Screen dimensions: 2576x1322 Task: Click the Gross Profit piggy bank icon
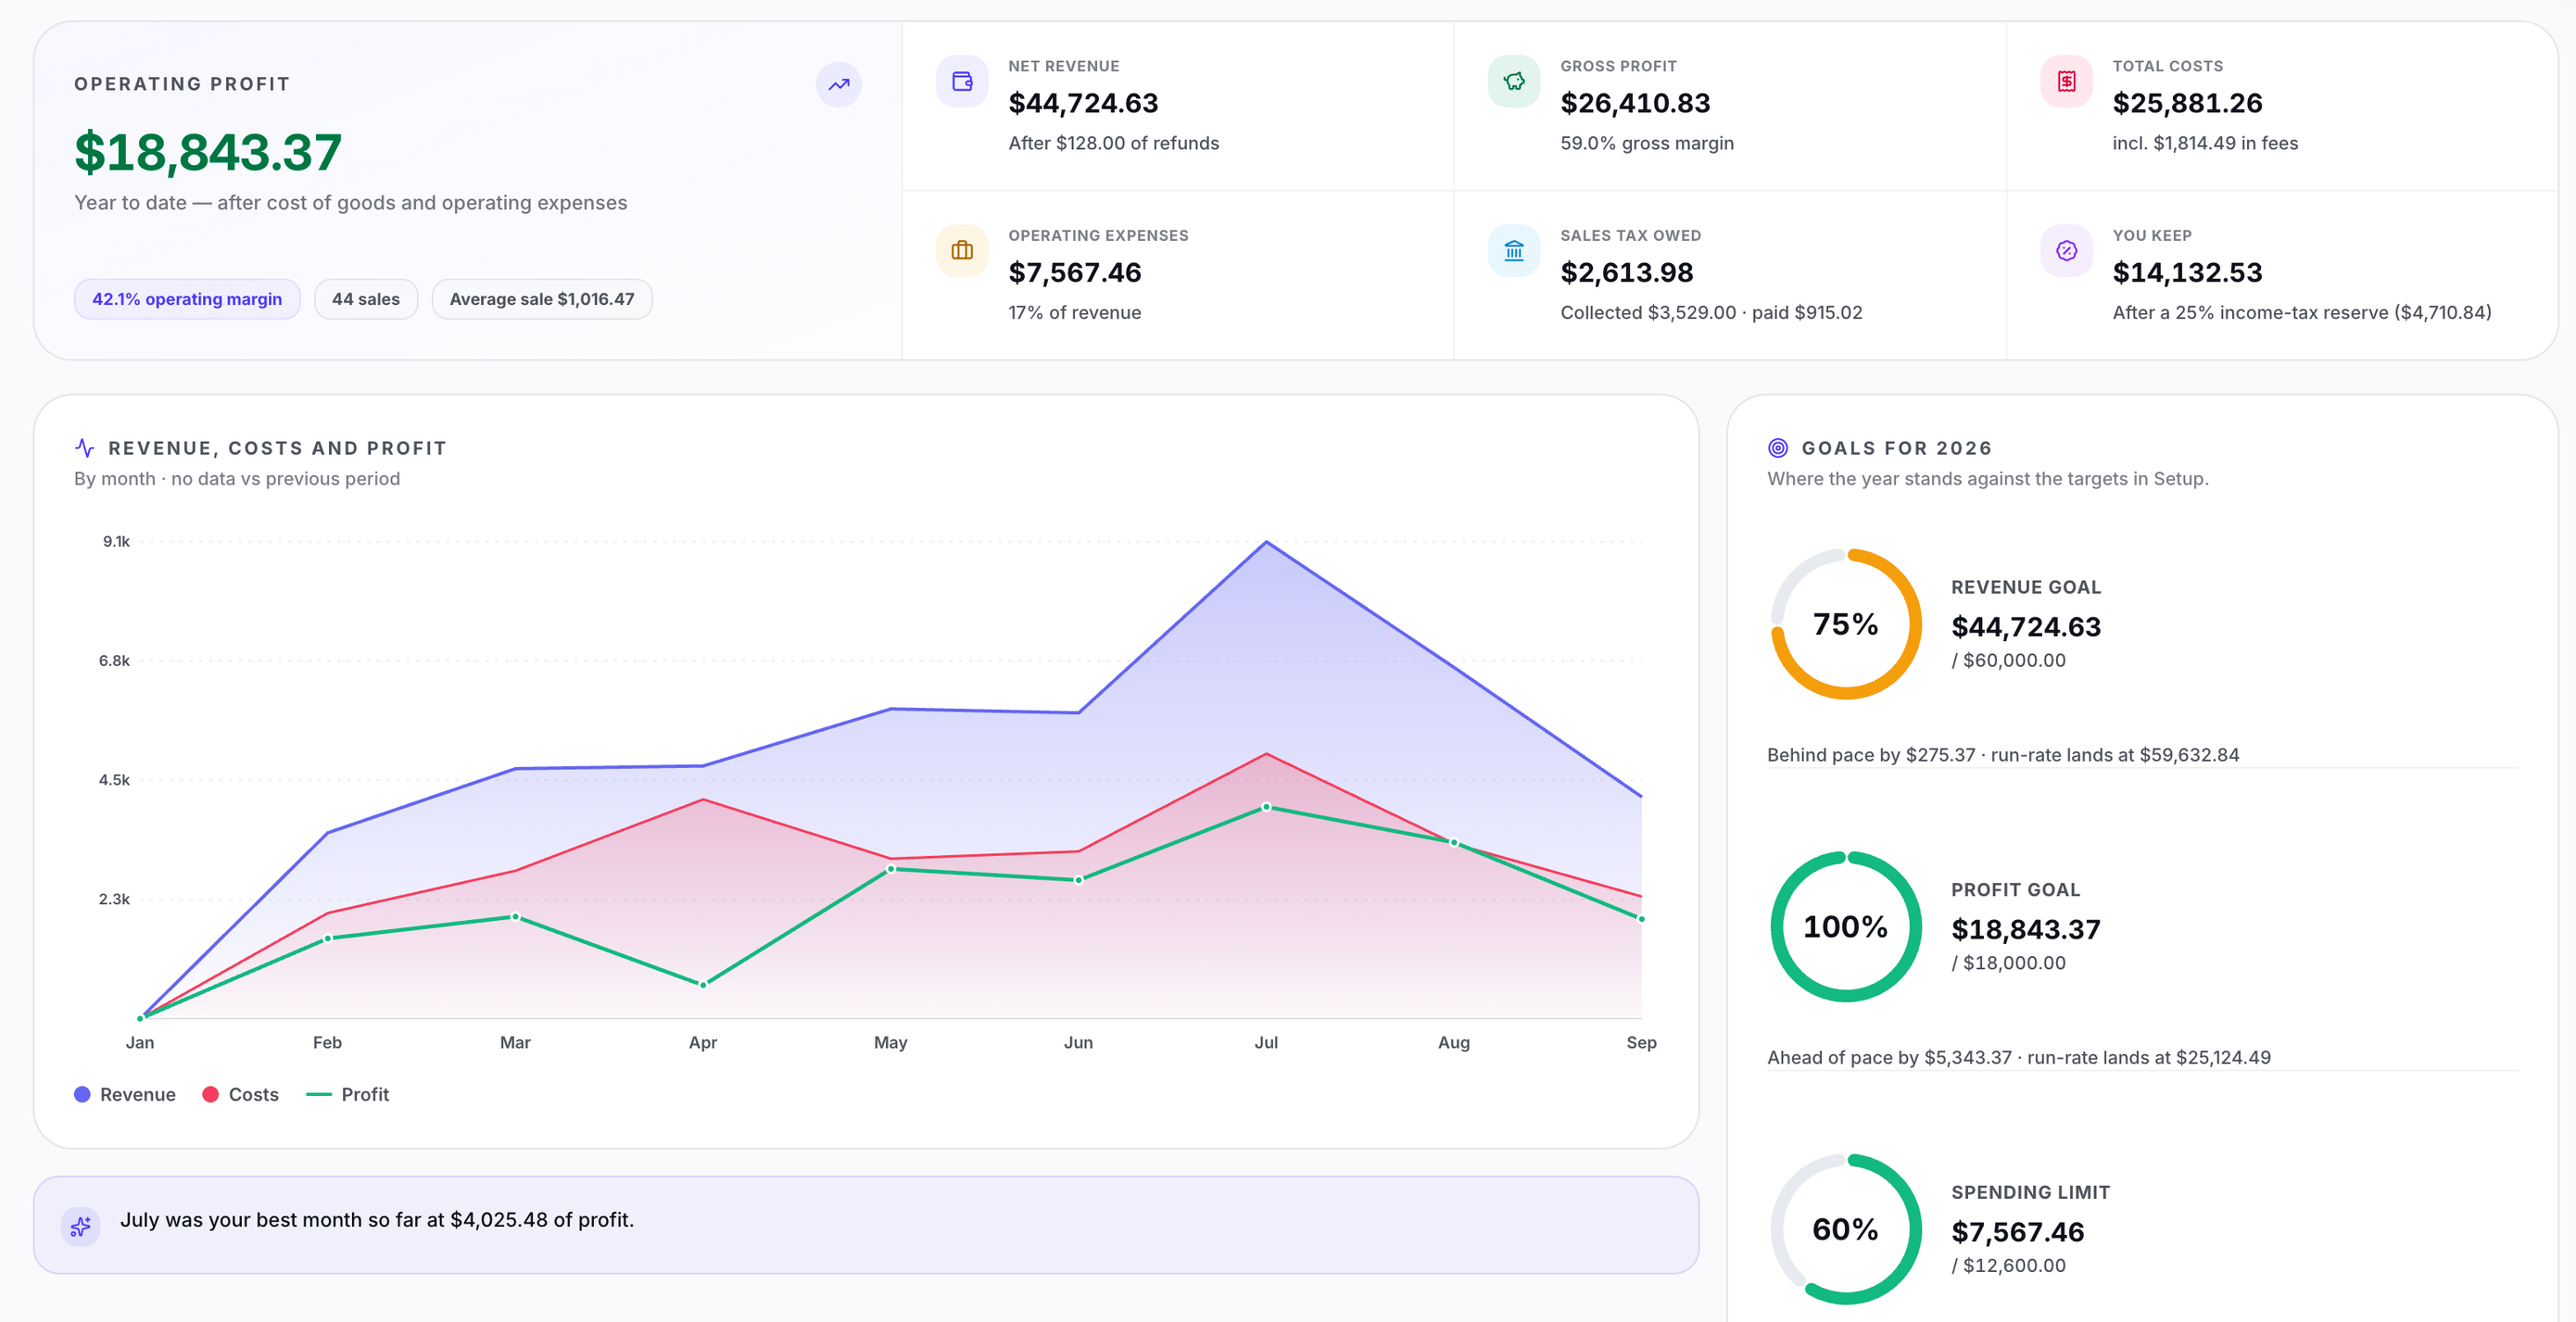pos(1514,81)
